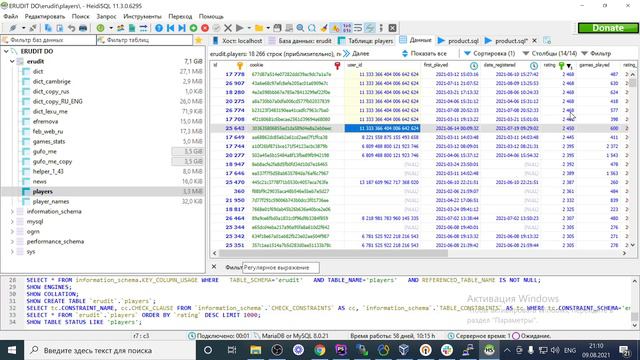
Task: Jump to last row with blue arrow
Action: (x=182, y=28)
